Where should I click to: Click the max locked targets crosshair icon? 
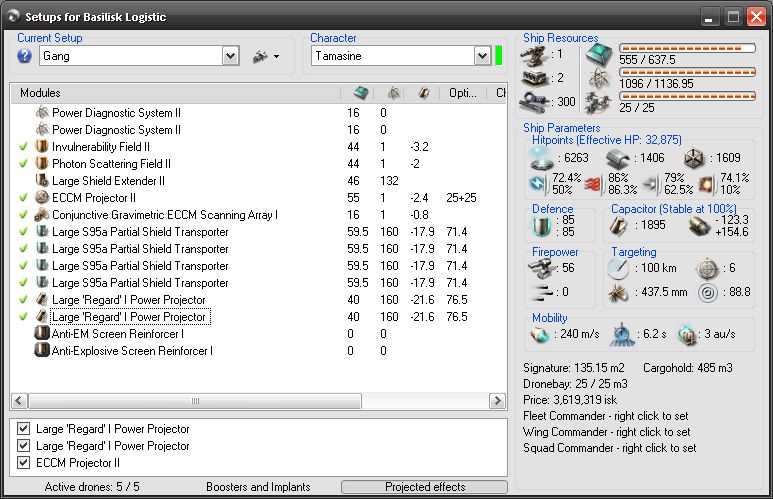tap(707, 268)
